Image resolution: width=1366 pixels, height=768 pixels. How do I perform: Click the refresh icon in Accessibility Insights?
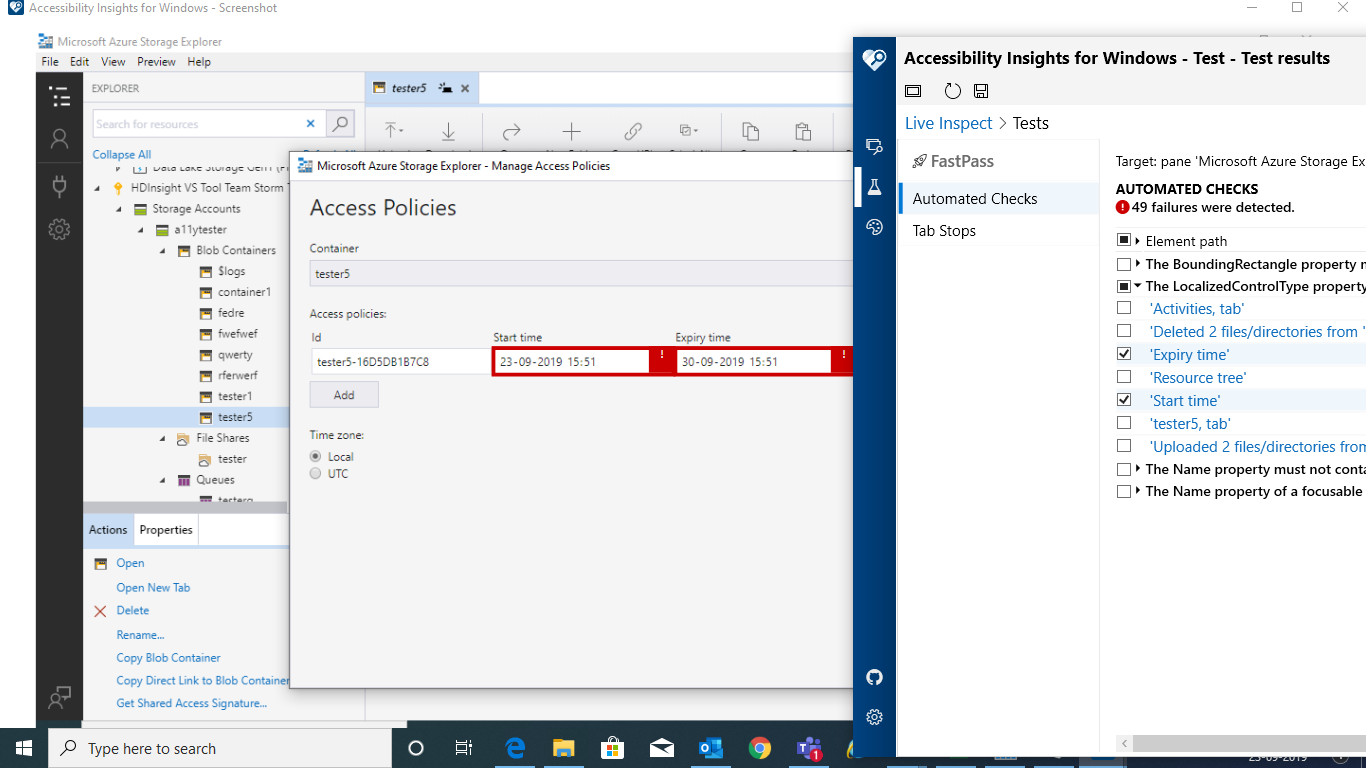point(952,90)
